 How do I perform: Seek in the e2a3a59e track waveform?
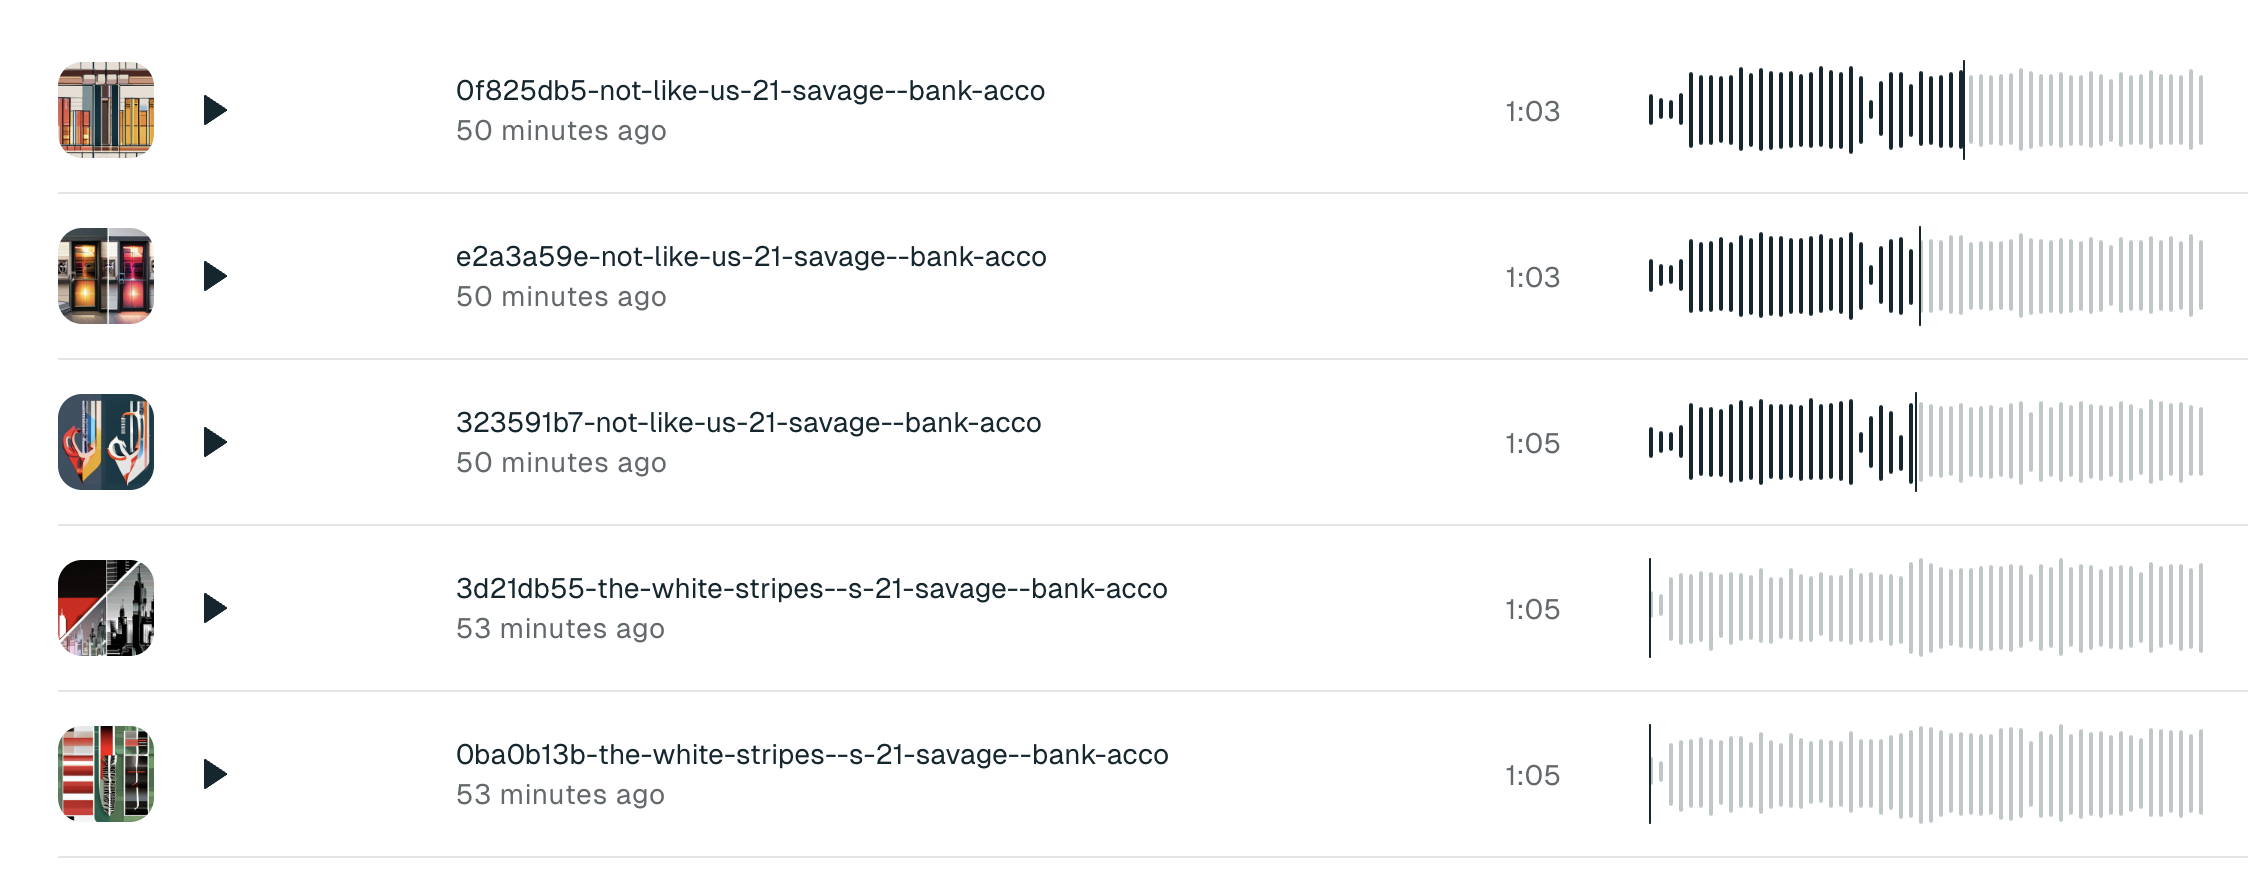coord(1925,276)
